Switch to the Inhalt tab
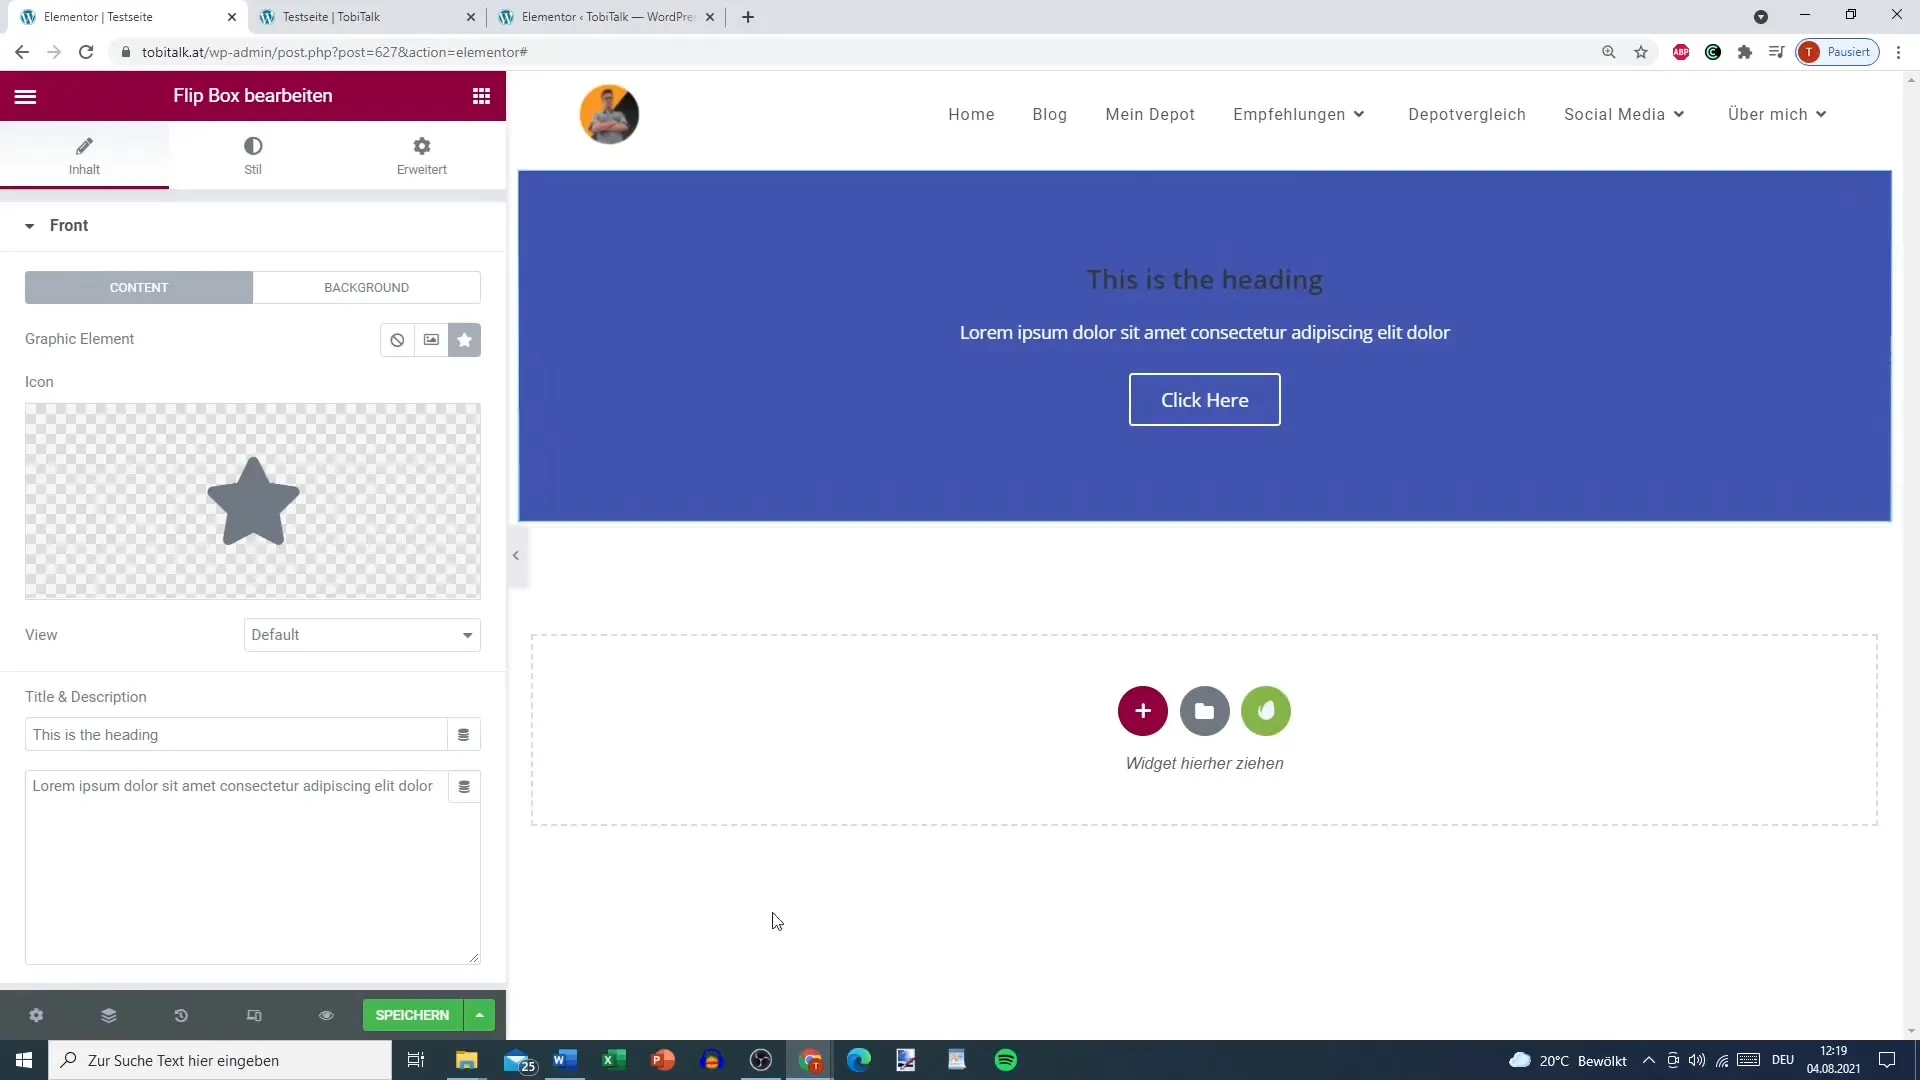 coord(84,156)
